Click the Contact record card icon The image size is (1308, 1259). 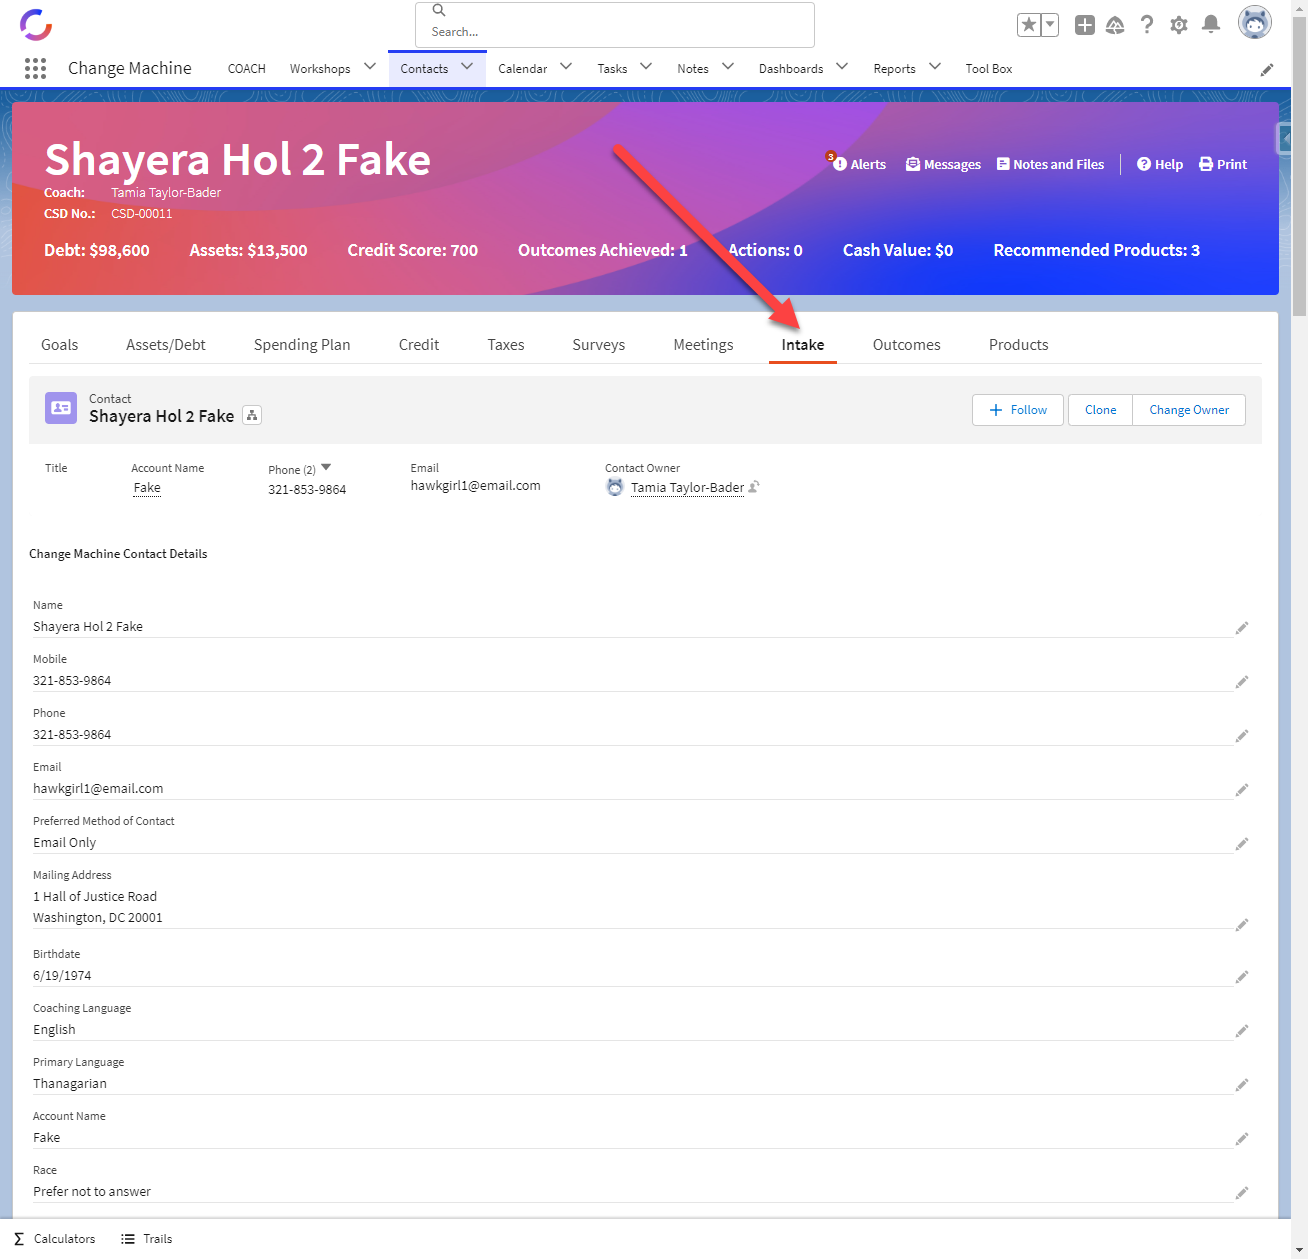[x=61, y=407]
